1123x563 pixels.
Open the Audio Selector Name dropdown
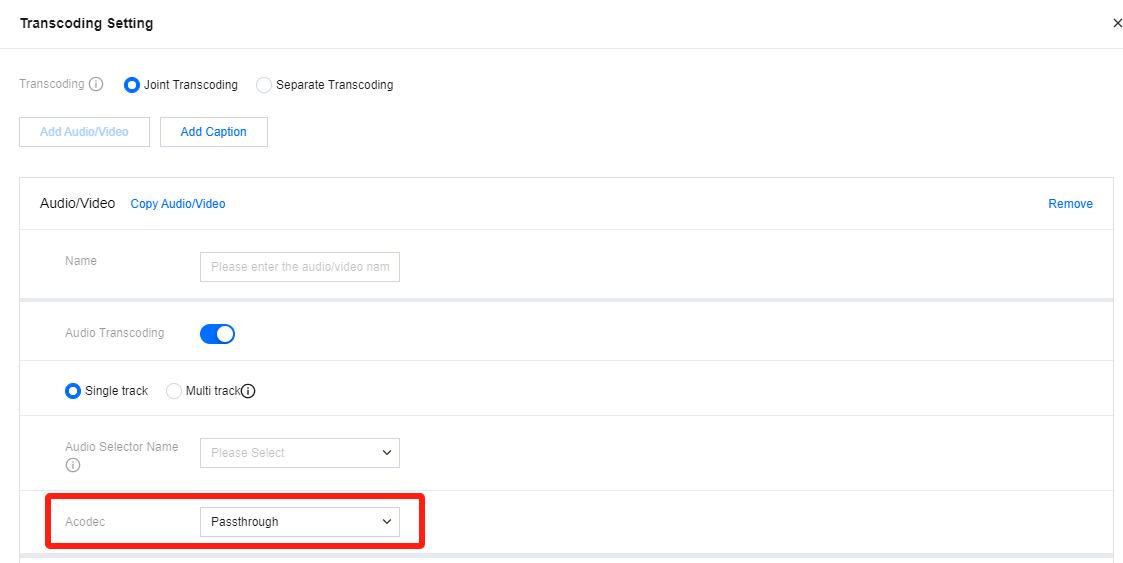299,453
